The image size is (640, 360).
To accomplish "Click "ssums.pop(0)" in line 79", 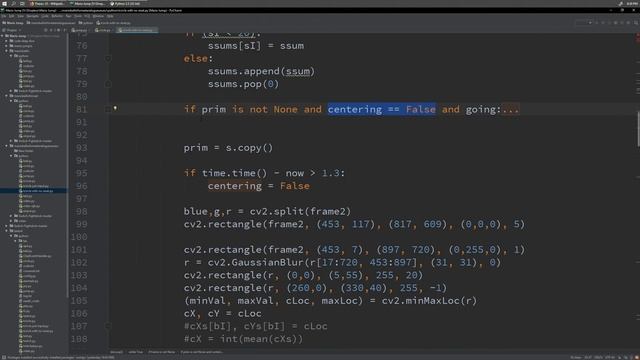I will click(243, 84).
